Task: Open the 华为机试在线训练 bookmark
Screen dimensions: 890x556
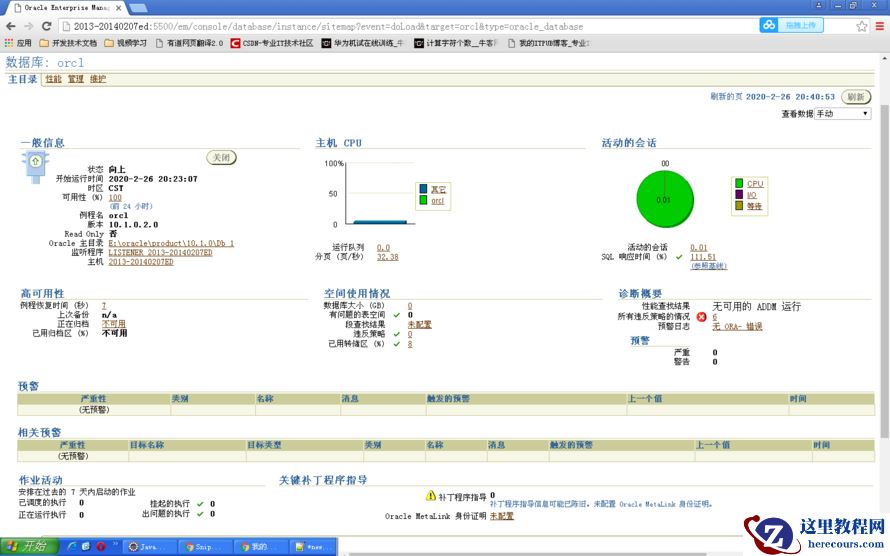Action: tap(363, 43)
